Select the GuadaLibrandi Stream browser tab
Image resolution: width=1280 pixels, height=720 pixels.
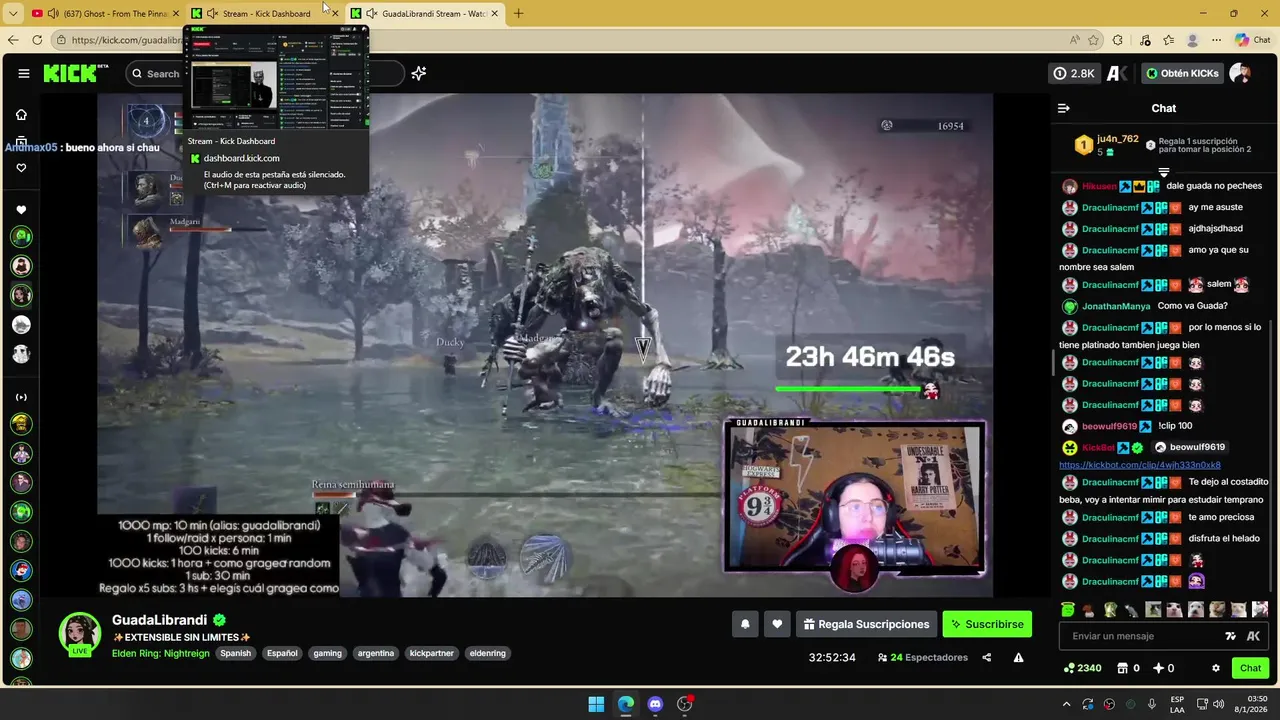pyautogui.click(x=425, y=14)
